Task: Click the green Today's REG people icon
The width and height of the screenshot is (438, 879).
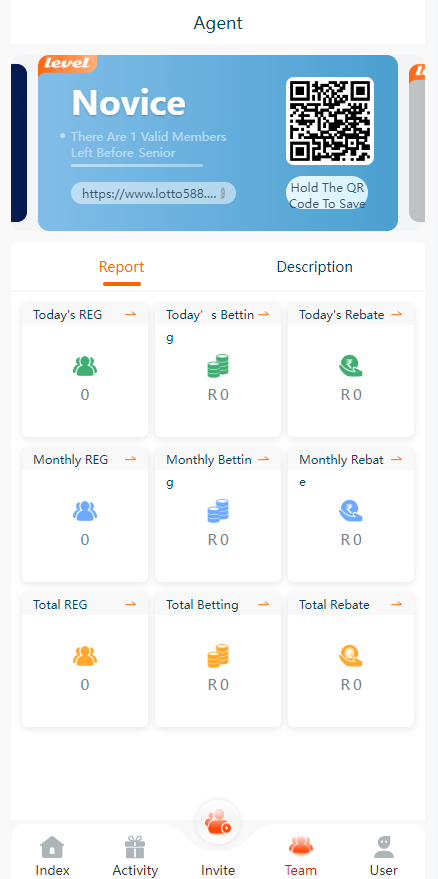Action: (85, 366)
